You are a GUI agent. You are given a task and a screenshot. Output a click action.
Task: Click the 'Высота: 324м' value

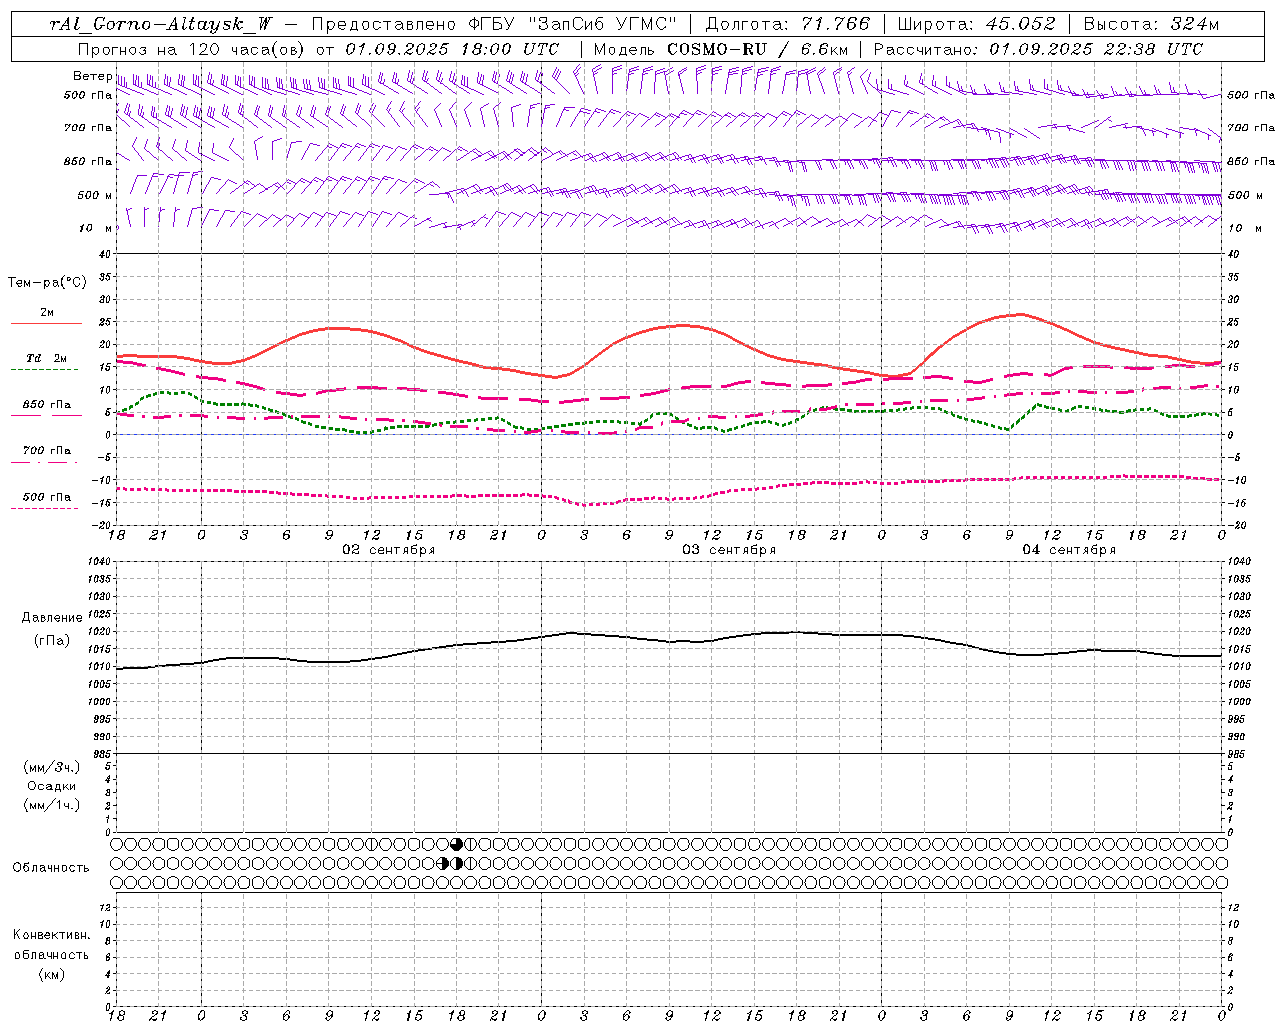tap(1151, 24)
